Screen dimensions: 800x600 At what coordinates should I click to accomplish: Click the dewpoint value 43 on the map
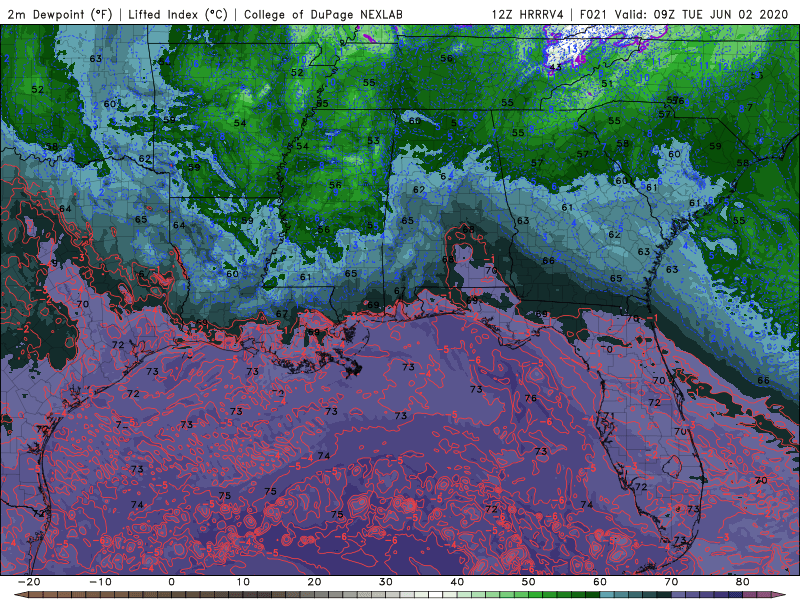[x=556, y=67]
